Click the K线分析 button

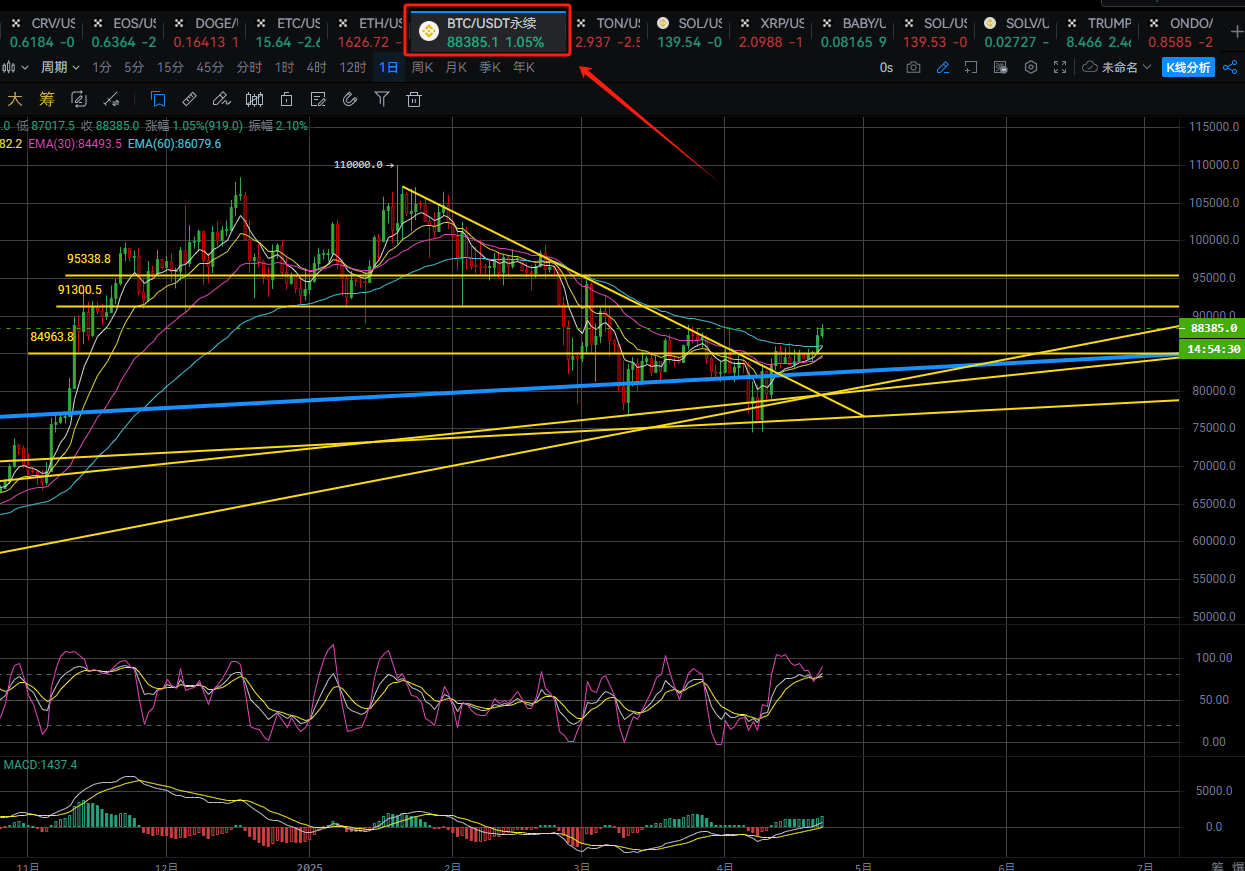click(1188, 67)
